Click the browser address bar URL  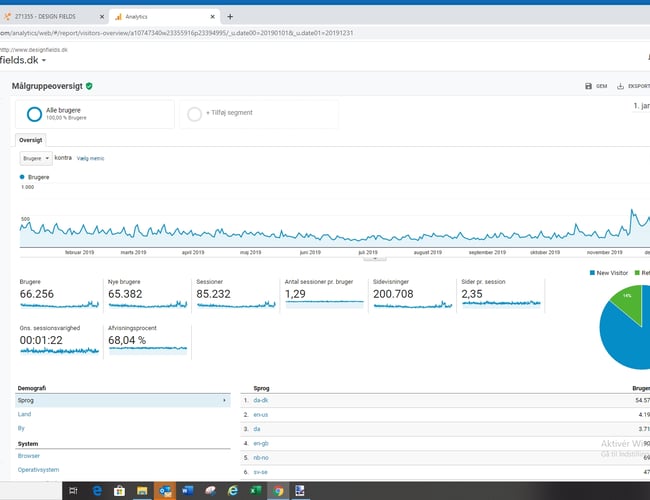point(200,33)
